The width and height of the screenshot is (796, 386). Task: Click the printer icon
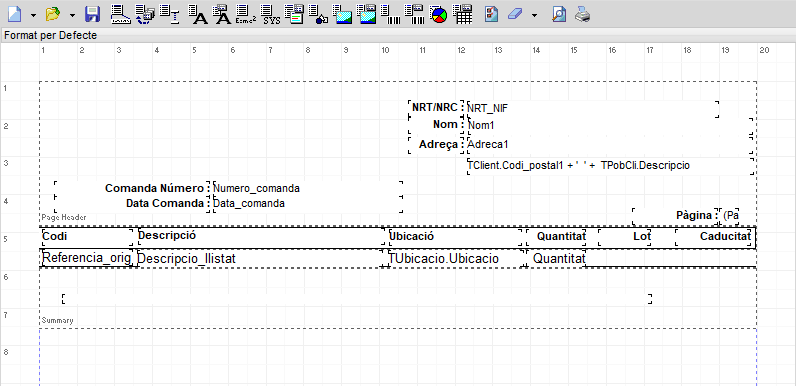pyautogui.click(x=582, y=14)
